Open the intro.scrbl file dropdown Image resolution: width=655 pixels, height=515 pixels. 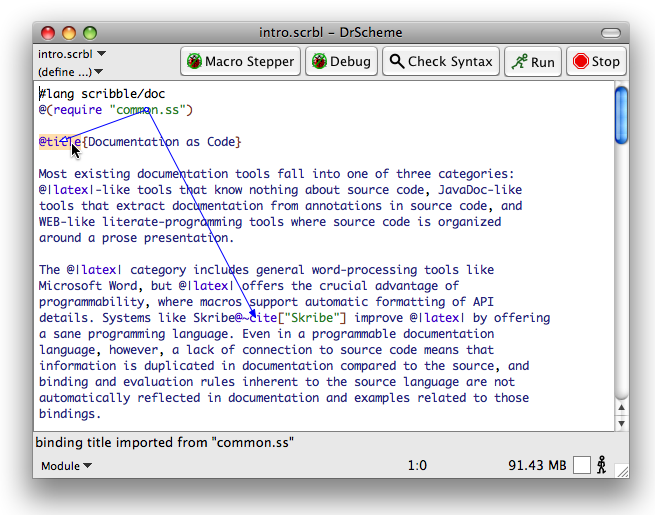pyautogui.click(x=72, y=54)
